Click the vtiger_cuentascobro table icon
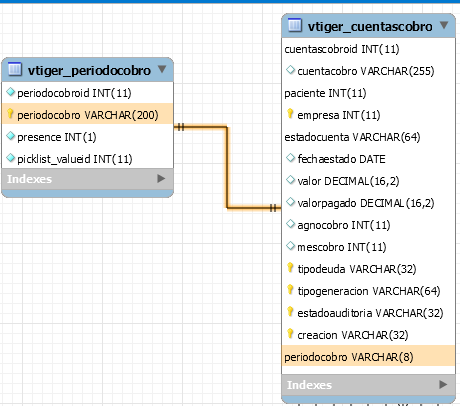 pos(295,25)
